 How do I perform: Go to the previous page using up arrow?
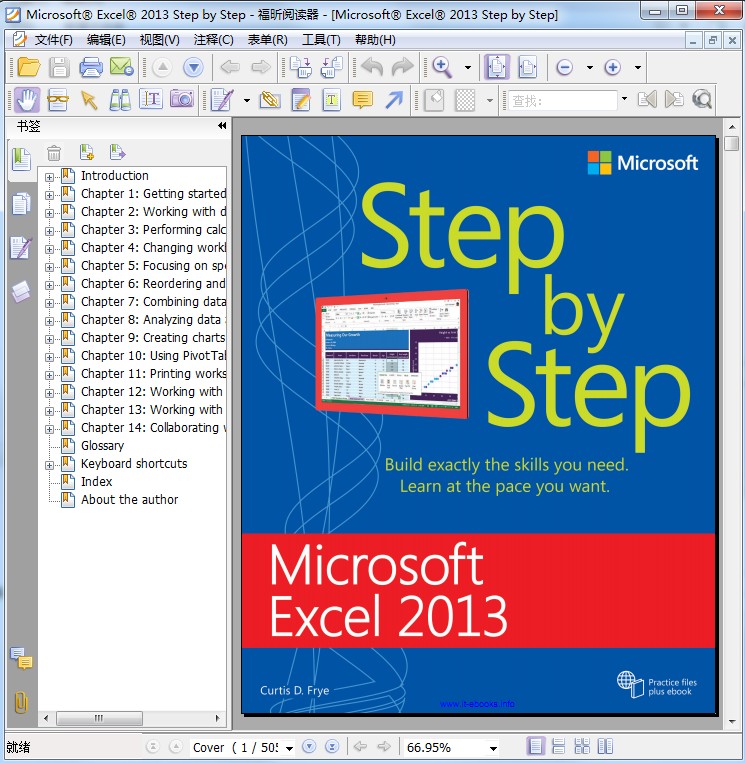coord(163,67)
